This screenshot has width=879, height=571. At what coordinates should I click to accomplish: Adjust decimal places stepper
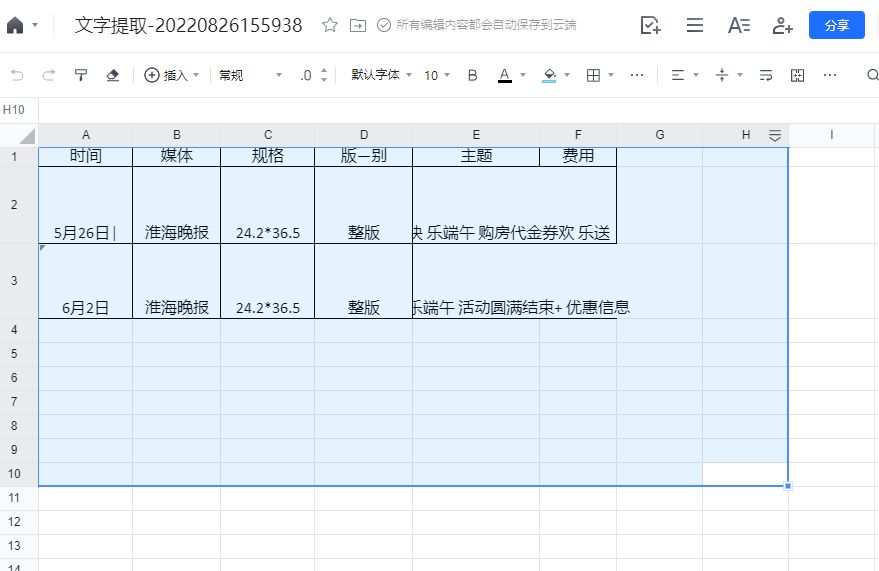pos(324,75)
